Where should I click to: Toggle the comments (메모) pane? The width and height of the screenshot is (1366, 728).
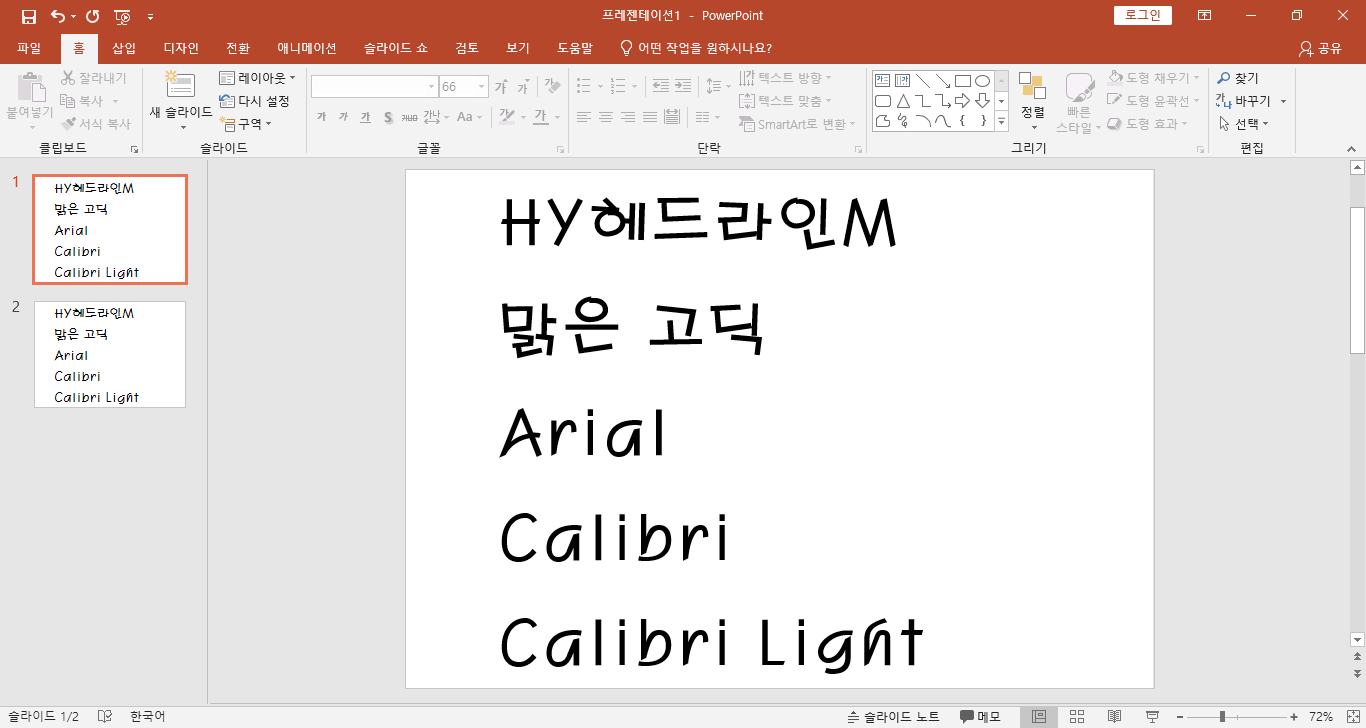point(980,717)
